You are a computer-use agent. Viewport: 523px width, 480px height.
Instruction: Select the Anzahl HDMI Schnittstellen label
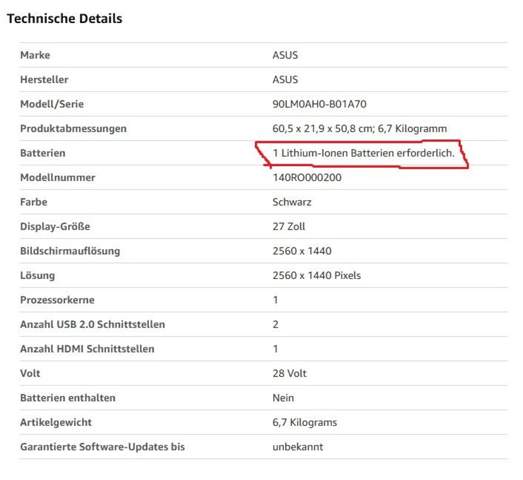[x=87, y=349]
